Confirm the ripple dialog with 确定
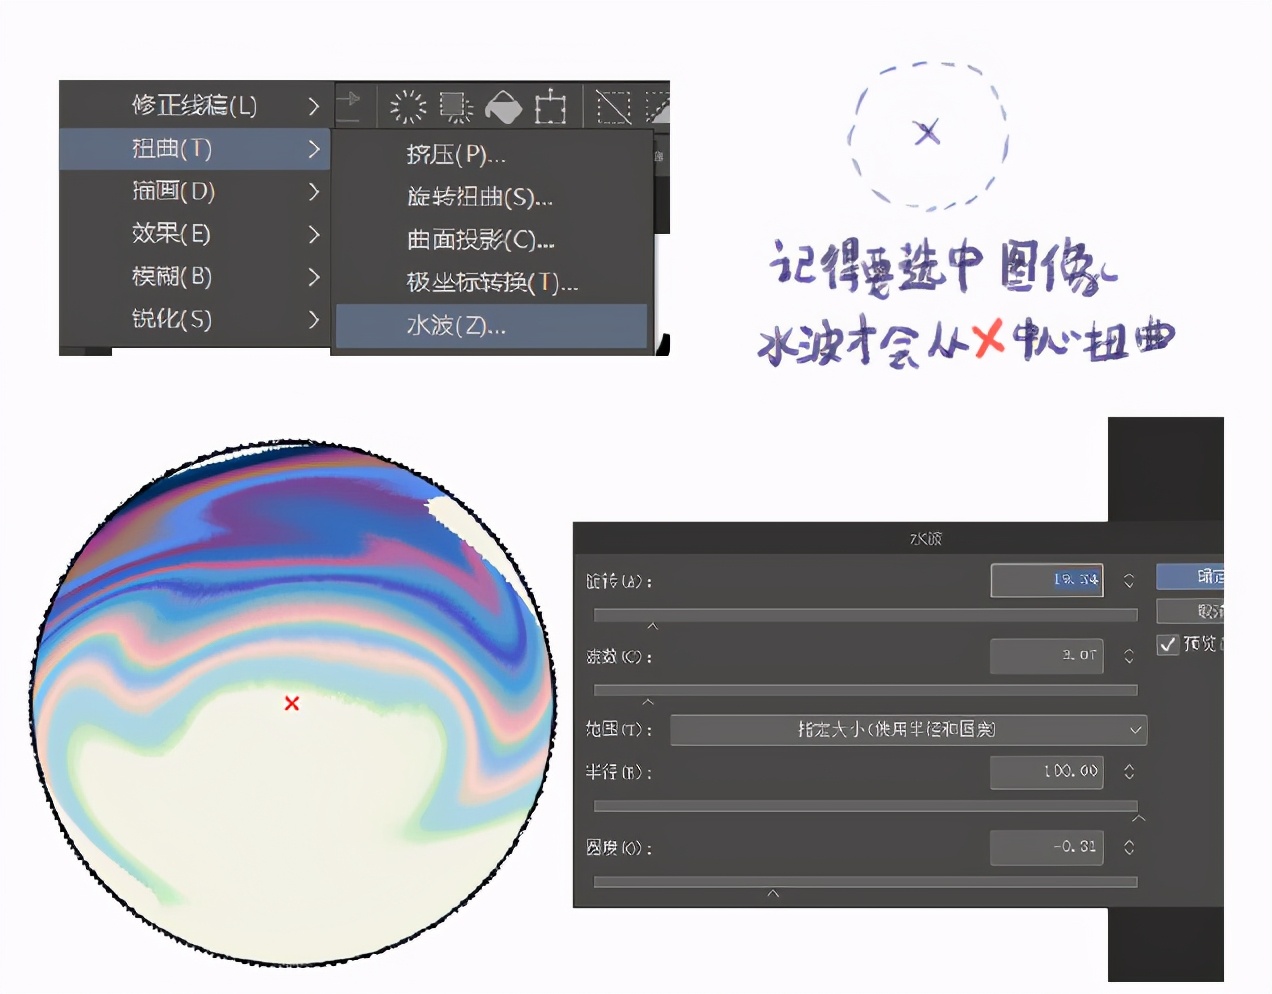 (x=1190, y=577)
